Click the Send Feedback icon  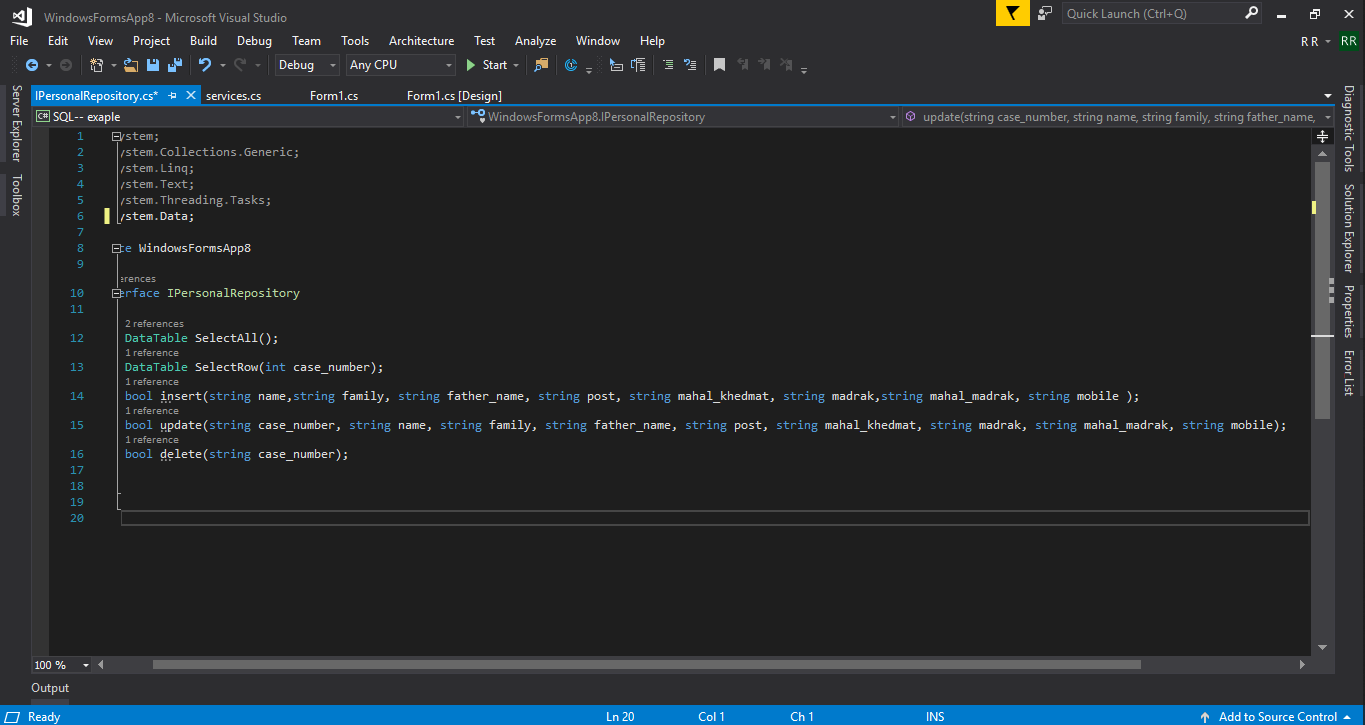(x=1045, y=13)
